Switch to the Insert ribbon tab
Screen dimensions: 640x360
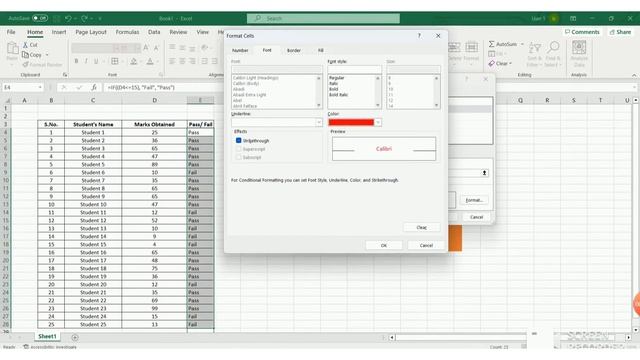click(59, 32)
